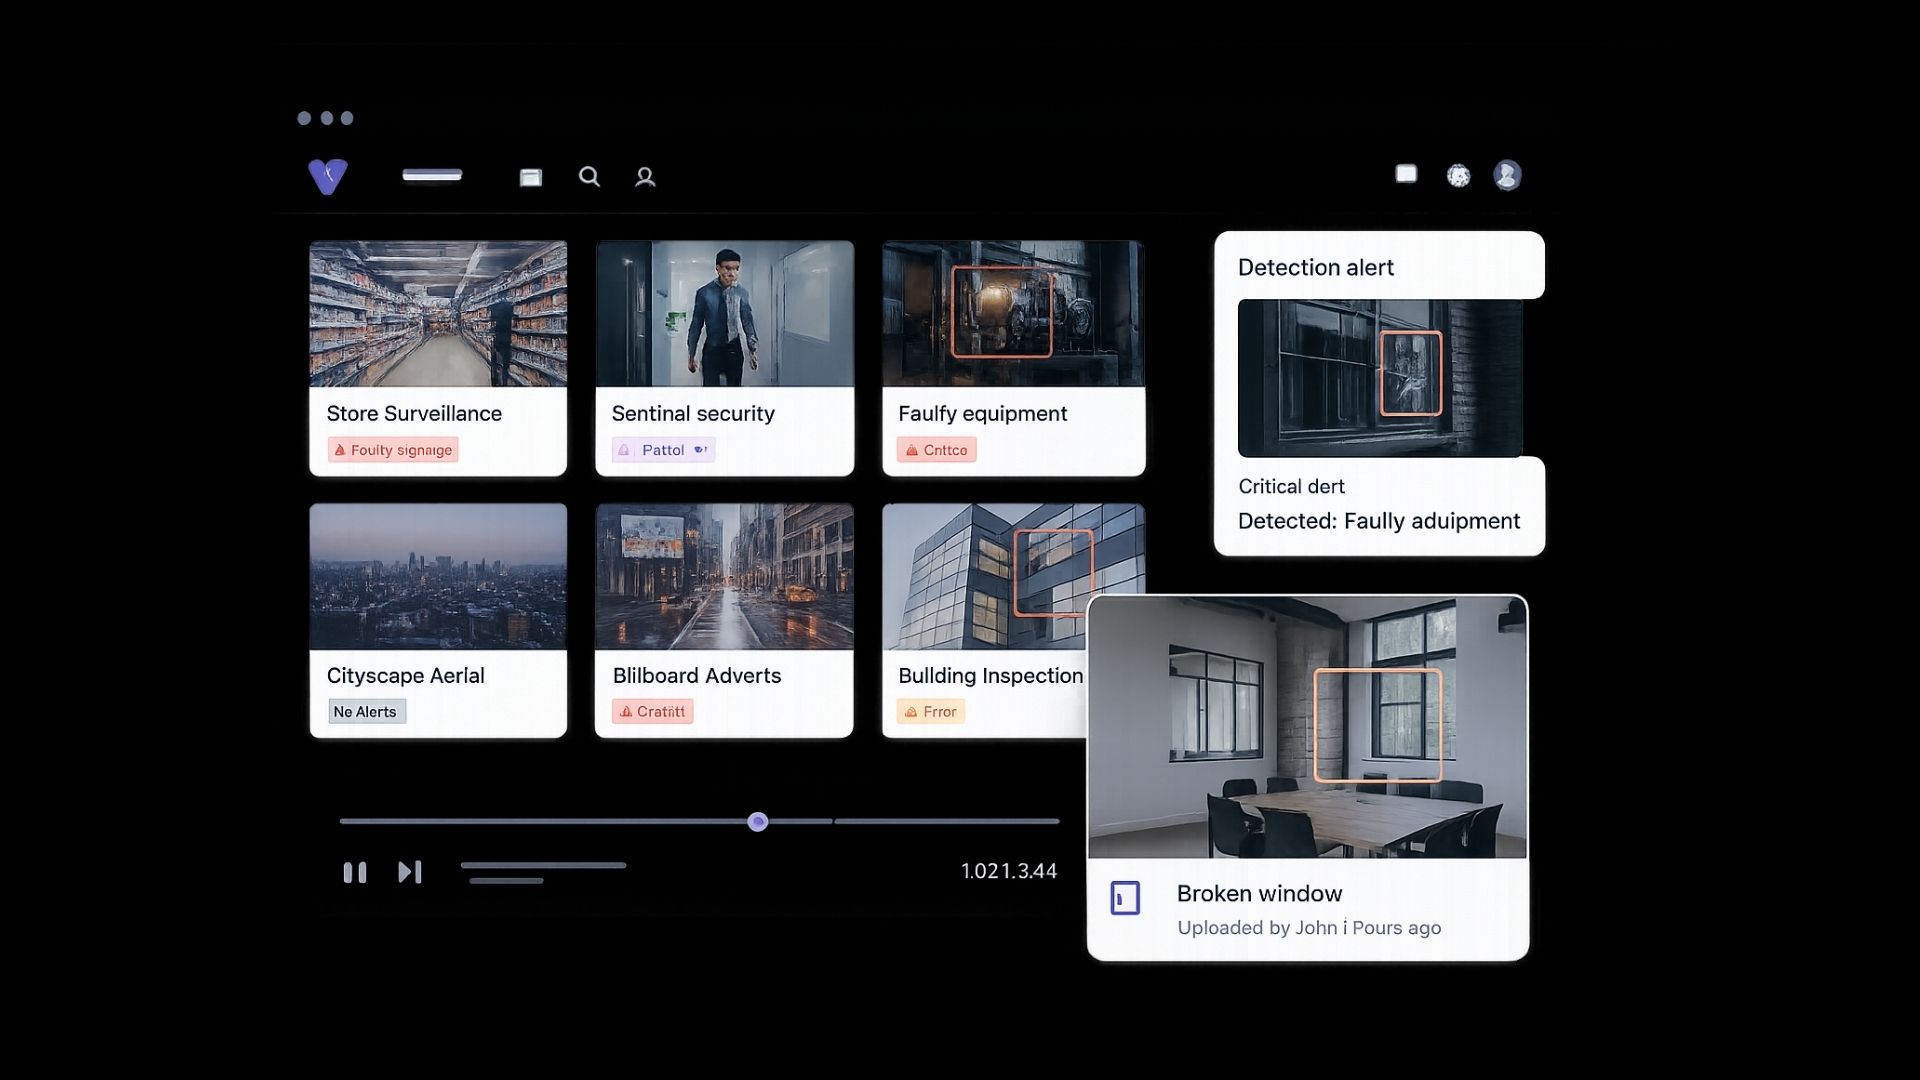Click the Cratiitt tag on Blilboard Adverts
The width and height of the screenshot is (1920, 1080).
(x=653, y=712)
